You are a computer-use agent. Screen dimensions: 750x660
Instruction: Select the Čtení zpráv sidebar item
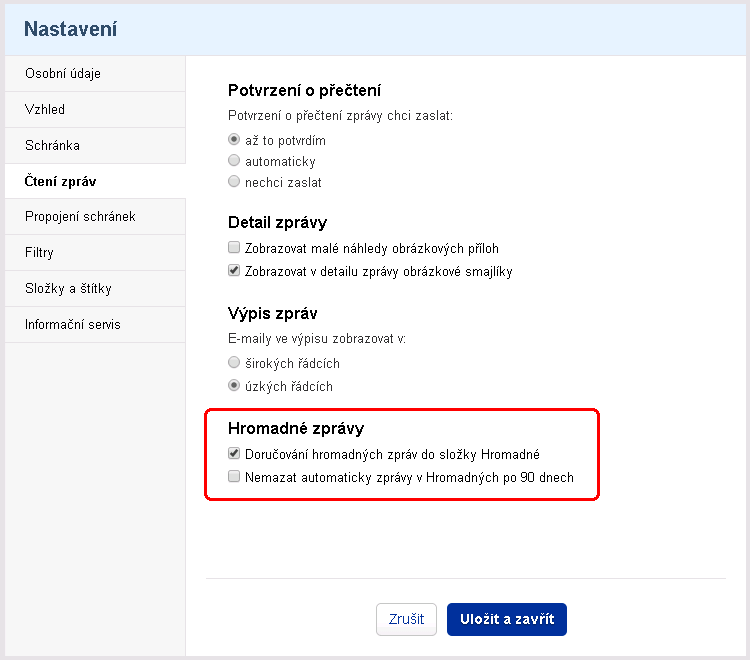(x=95, y=181)
